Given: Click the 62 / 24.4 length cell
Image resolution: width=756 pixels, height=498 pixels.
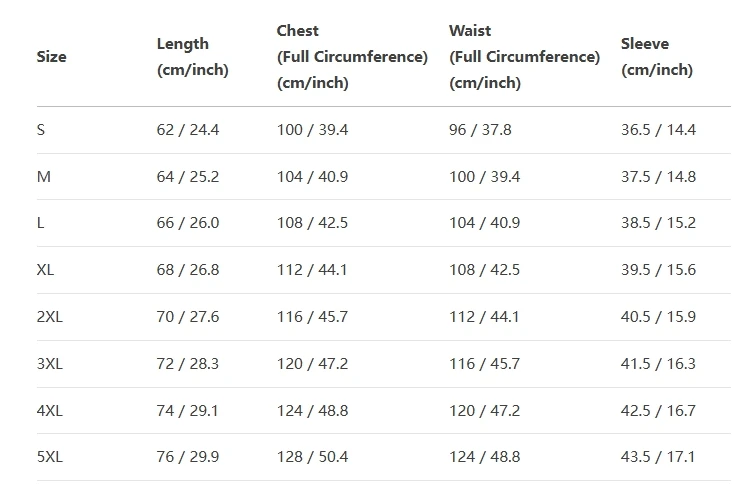Looking at the screenshot, I should (188, 130).
